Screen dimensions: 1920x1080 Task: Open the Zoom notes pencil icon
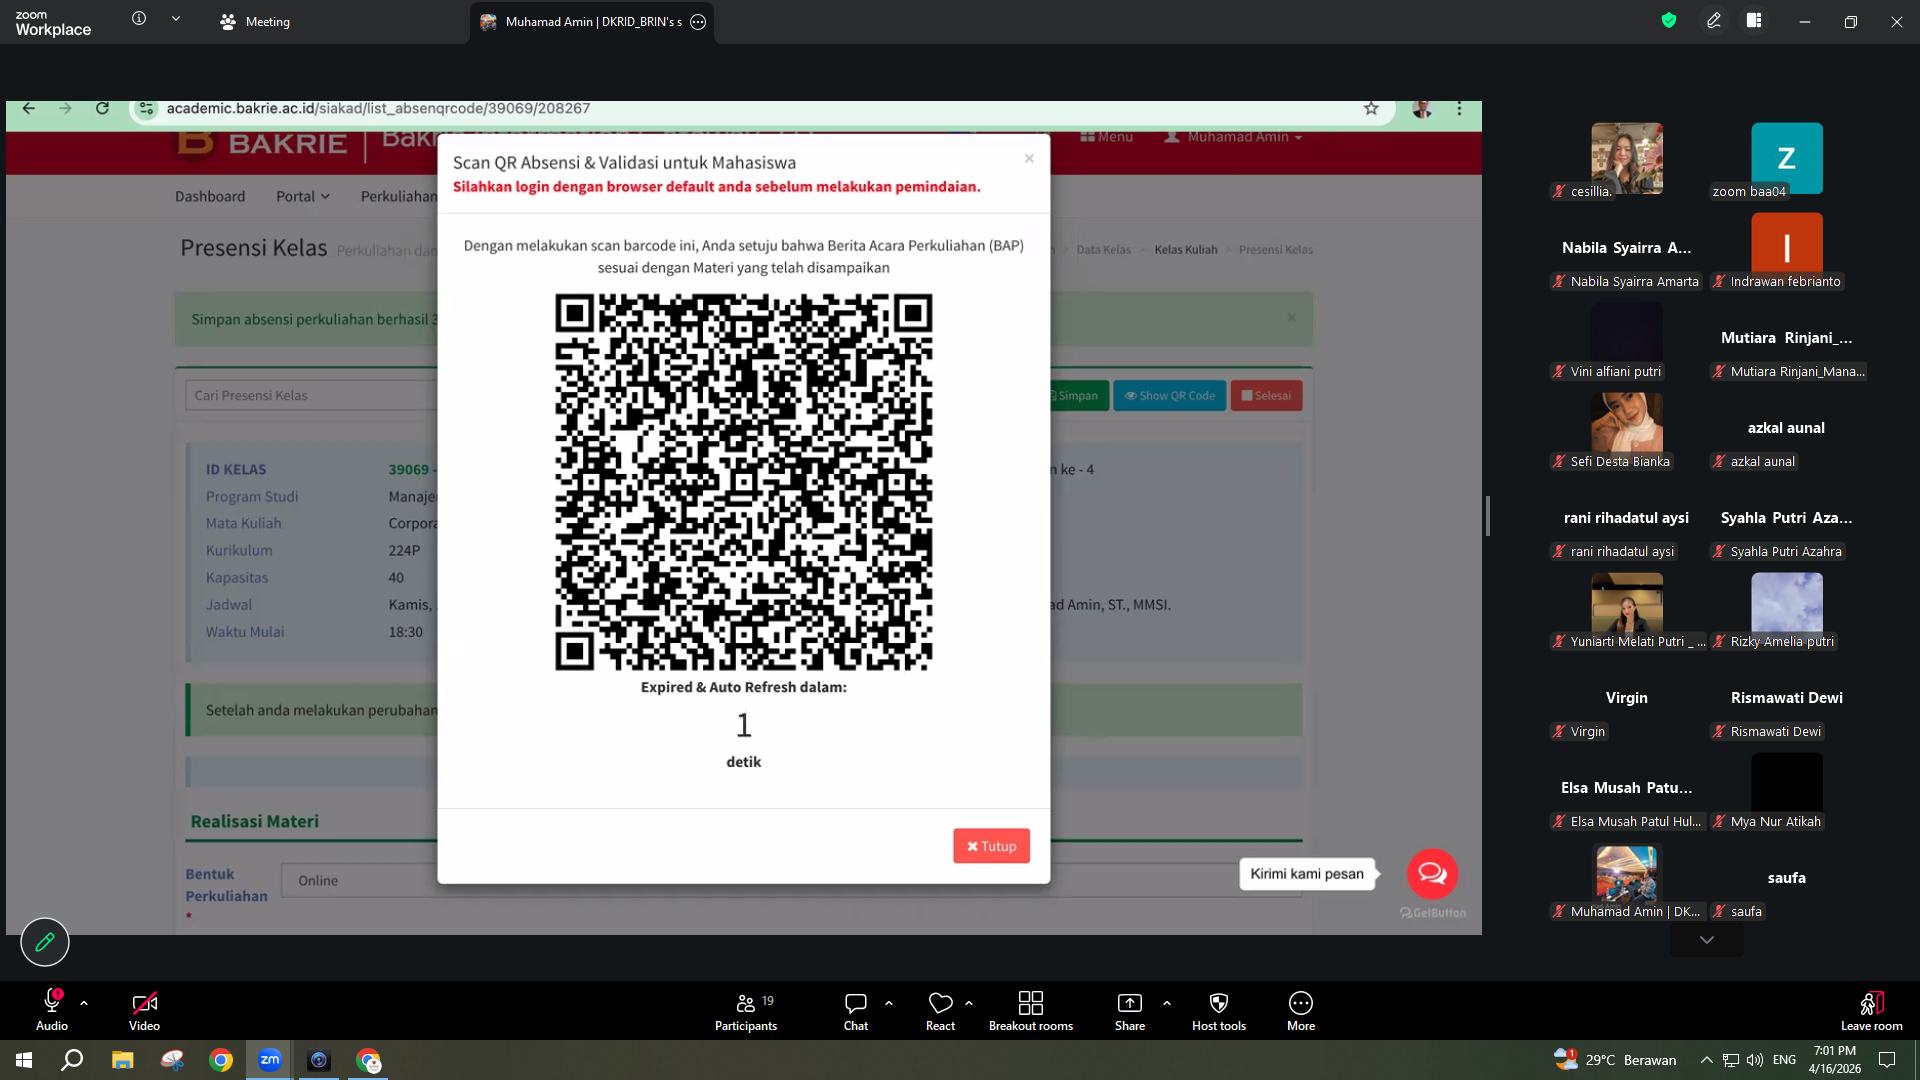[x=1714, y=20]
